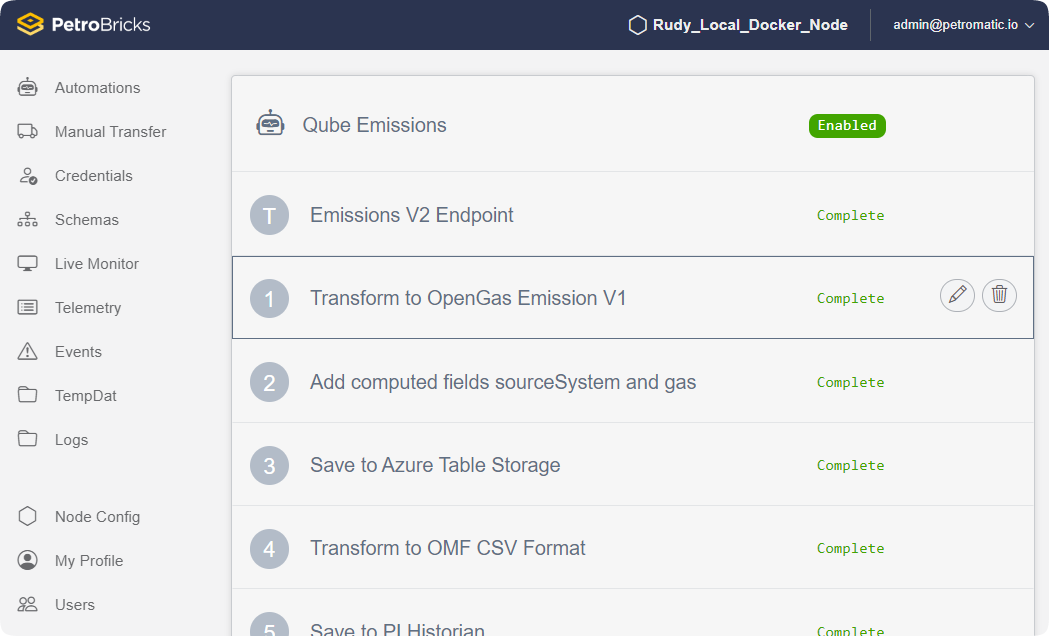Select the Qube Emissions title
The height and width of the screenshot is (636, 1049).
coord(375,125)
